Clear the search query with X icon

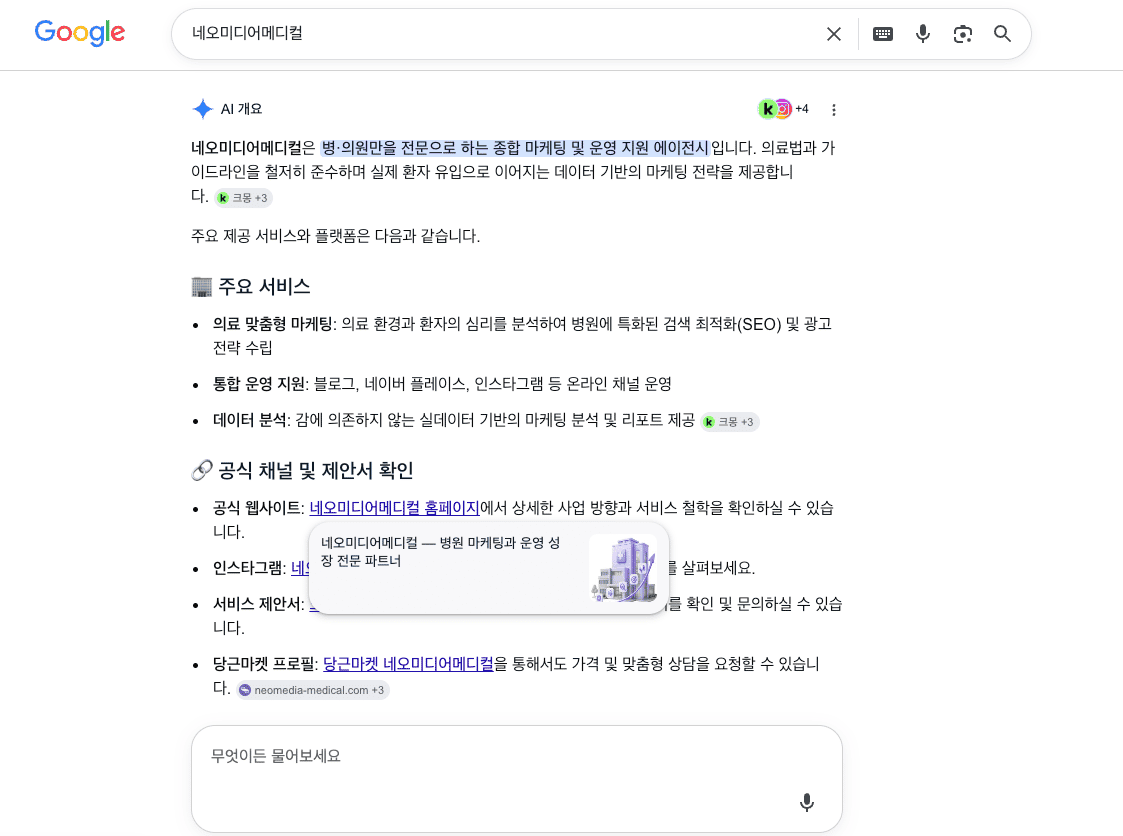click(834, 34)
